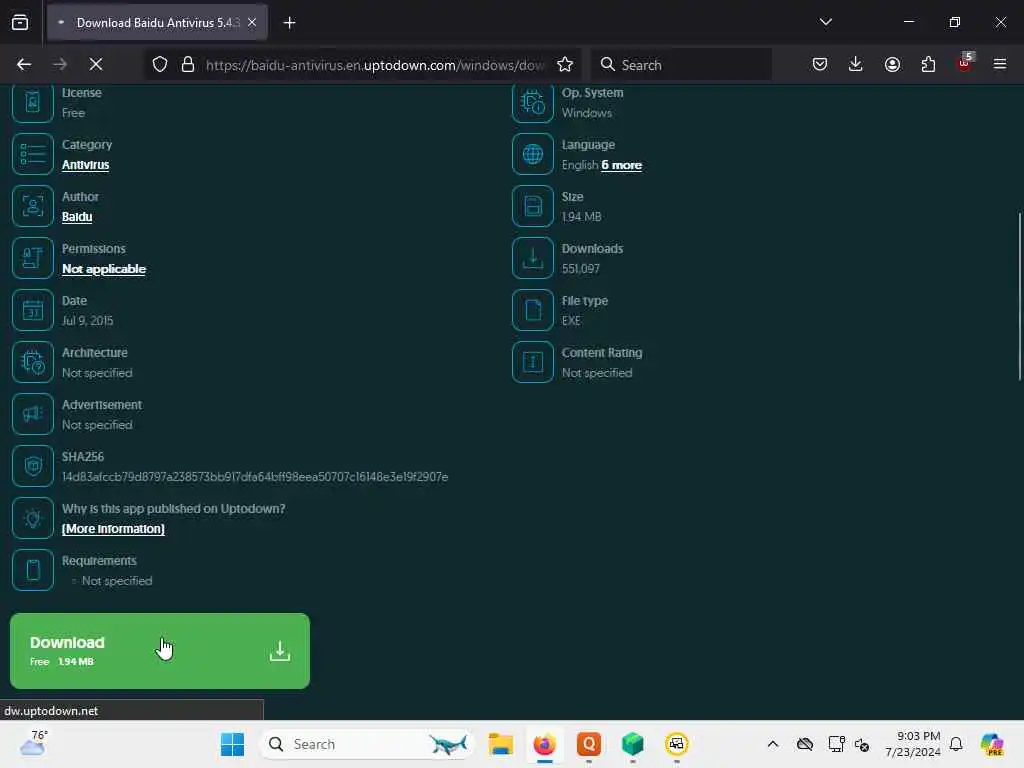The width and height of the screenshot is (1024, 768).
Task: Open the notifications bell
Action: pos(956,744)
